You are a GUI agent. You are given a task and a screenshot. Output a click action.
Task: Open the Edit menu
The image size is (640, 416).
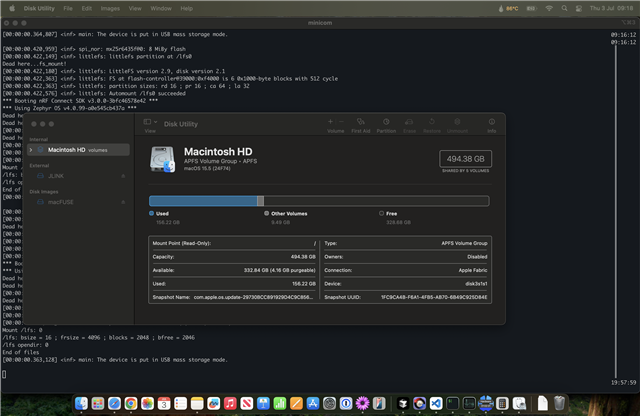87,8
